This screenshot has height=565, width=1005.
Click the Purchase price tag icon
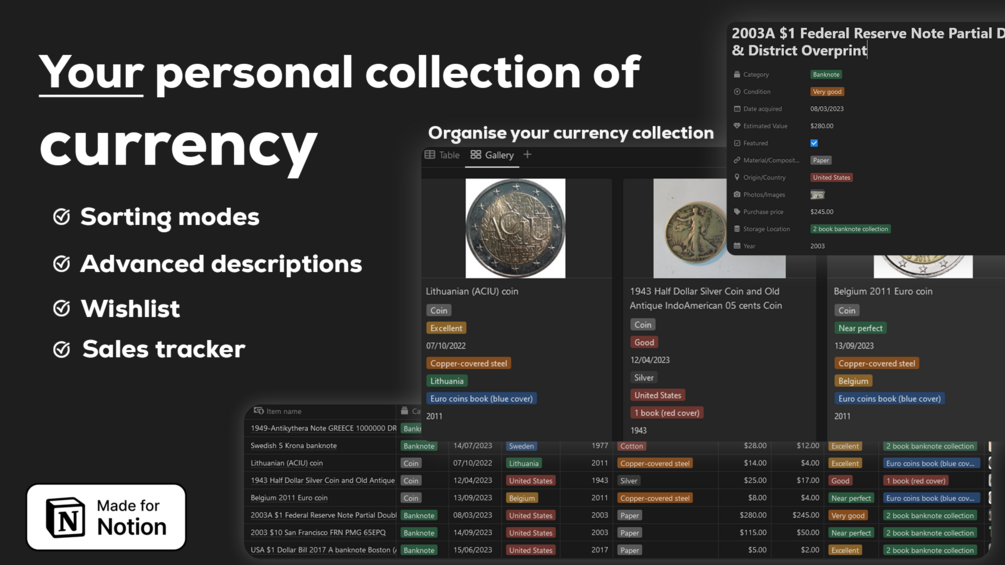tap(736, 211)
